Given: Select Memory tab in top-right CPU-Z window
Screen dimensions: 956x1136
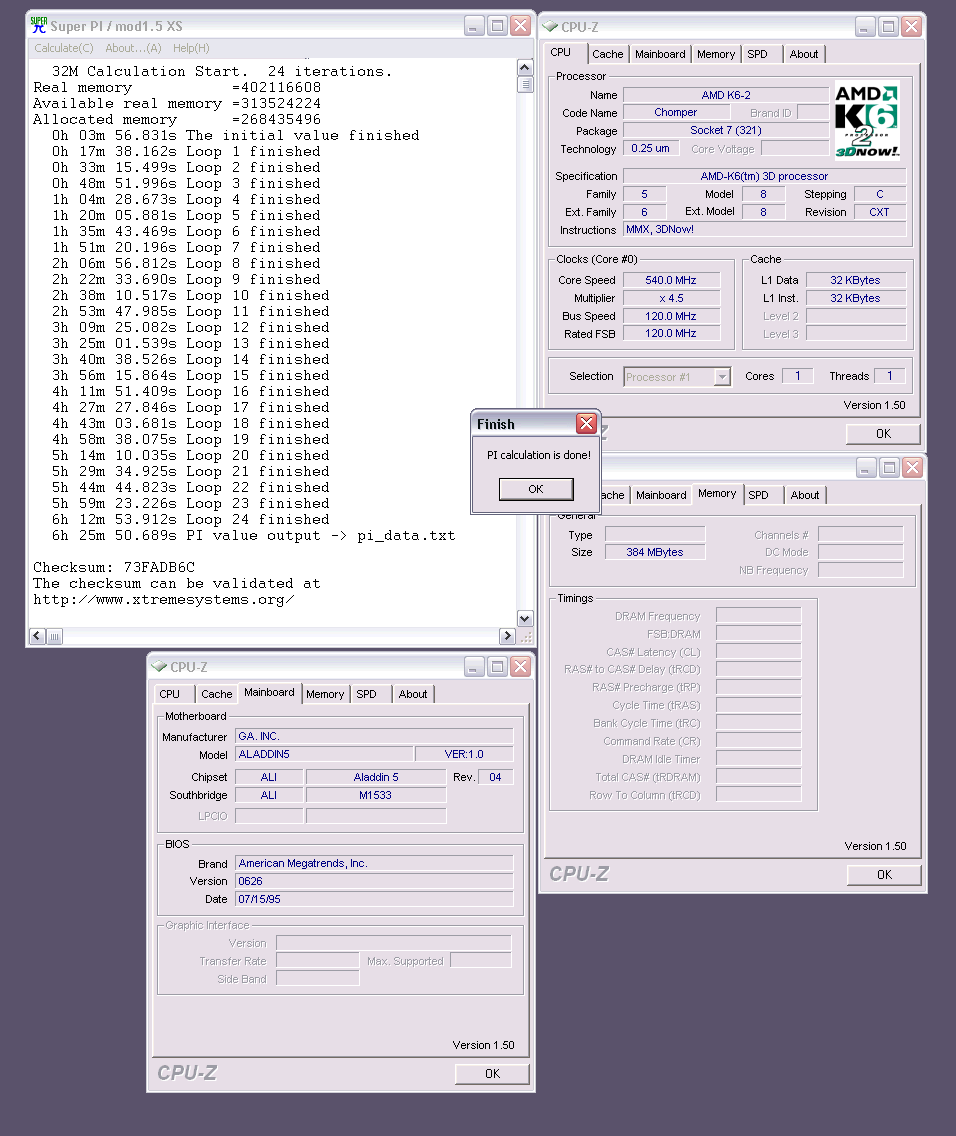Looking at the screenshot, I should (716, 54).
